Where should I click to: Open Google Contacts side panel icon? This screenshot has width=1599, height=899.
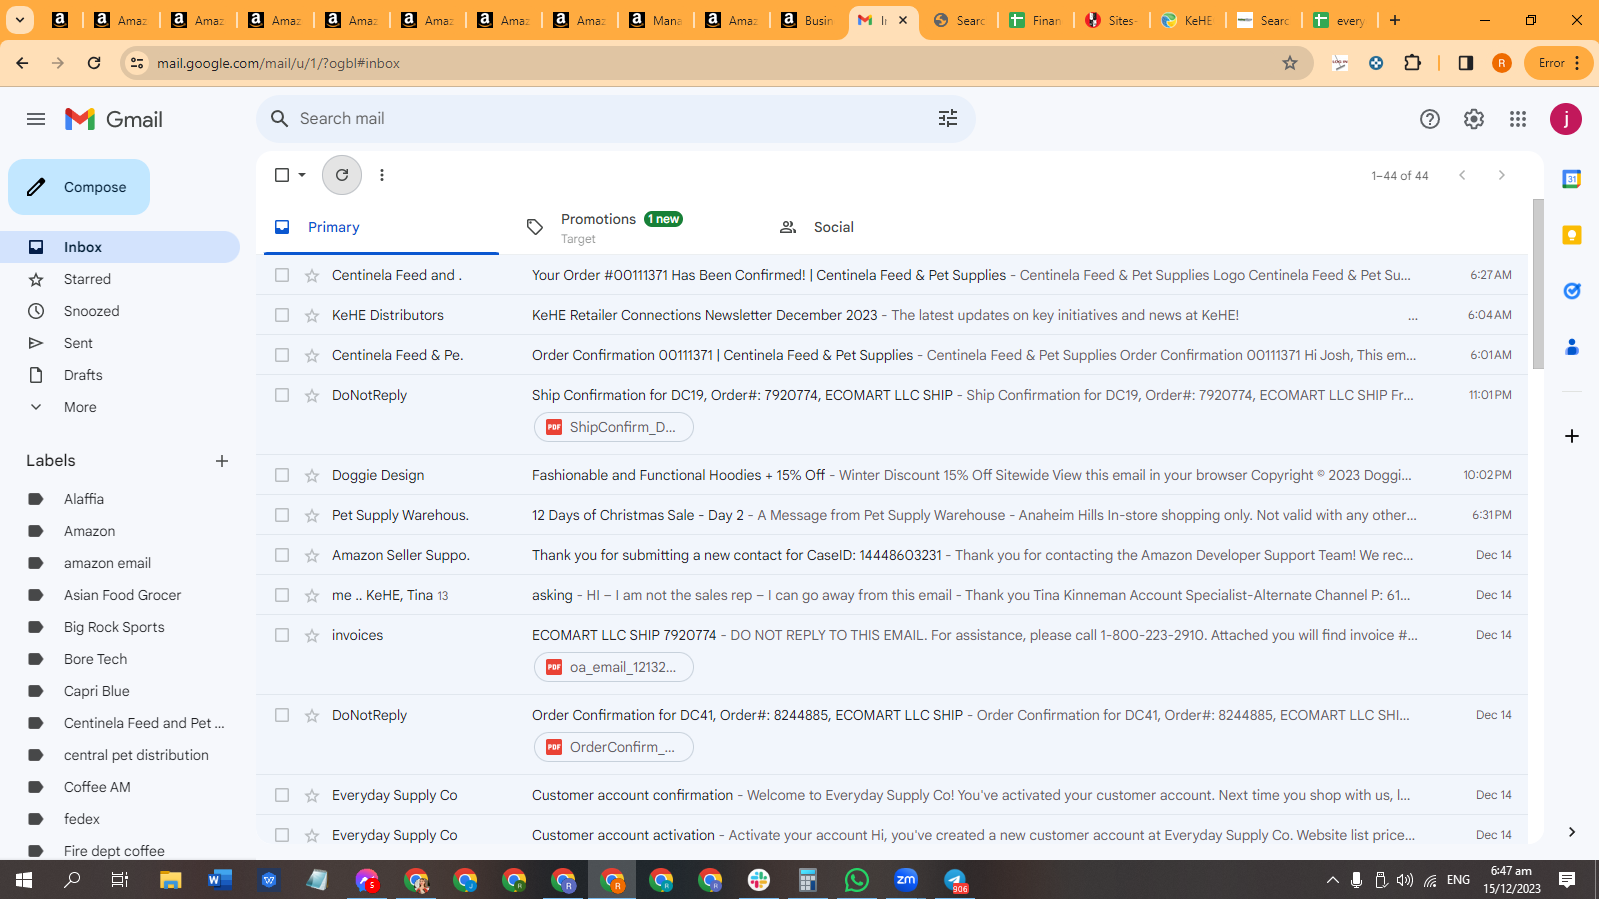pyautogui.click(x=1572, y=347)
